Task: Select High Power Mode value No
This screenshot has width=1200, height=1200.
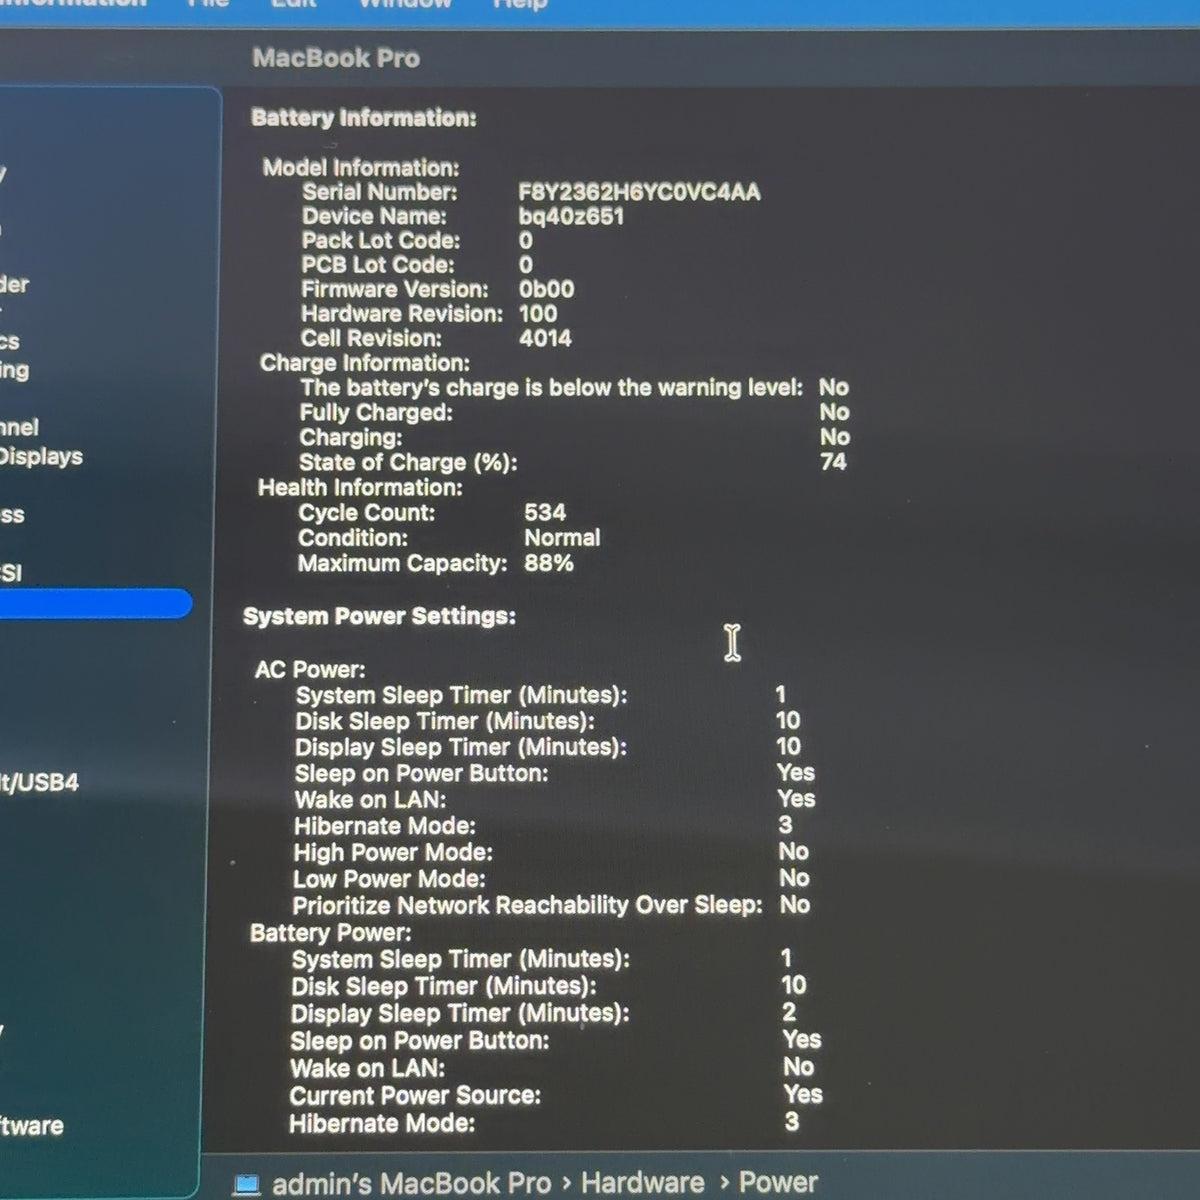Action: (x=794, y=851)
